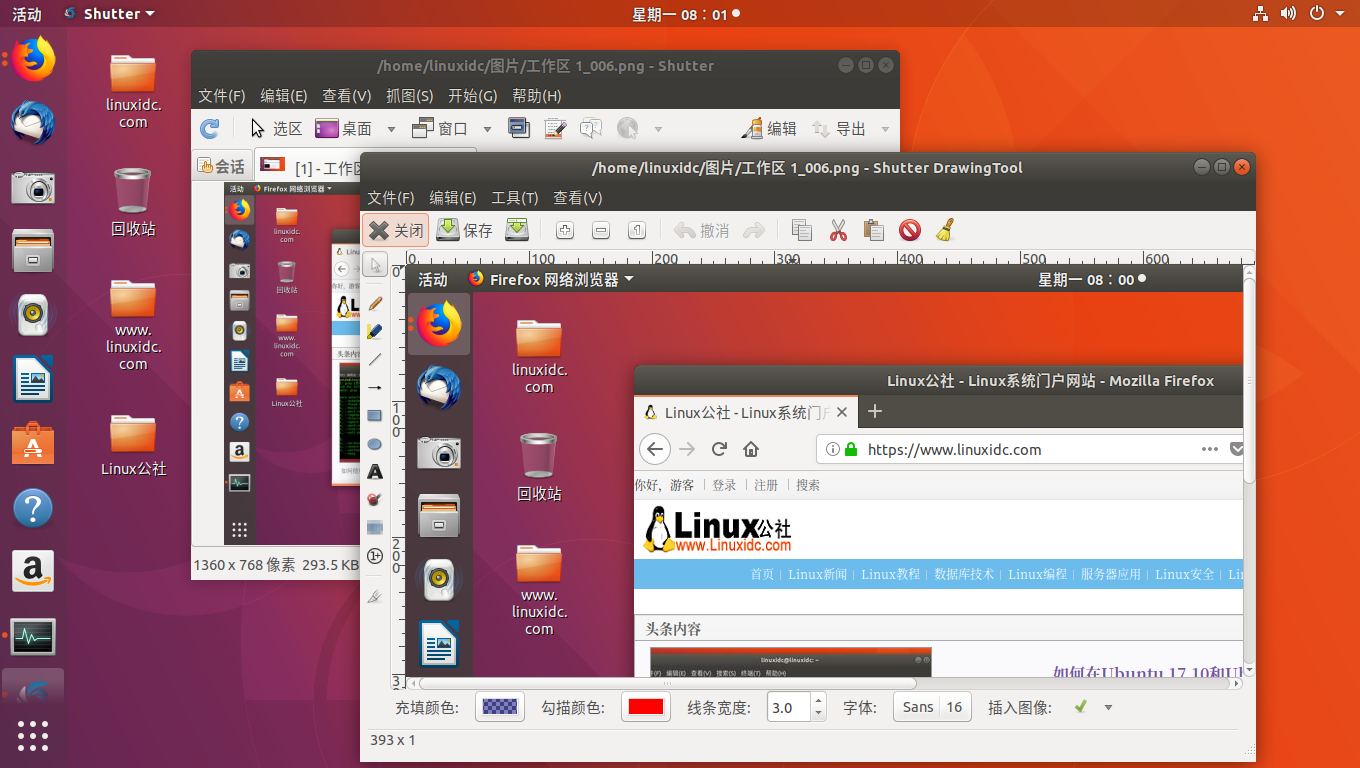Select the Highlighter tool
This screenshot has width=1360, height=768.
[375, 331]
